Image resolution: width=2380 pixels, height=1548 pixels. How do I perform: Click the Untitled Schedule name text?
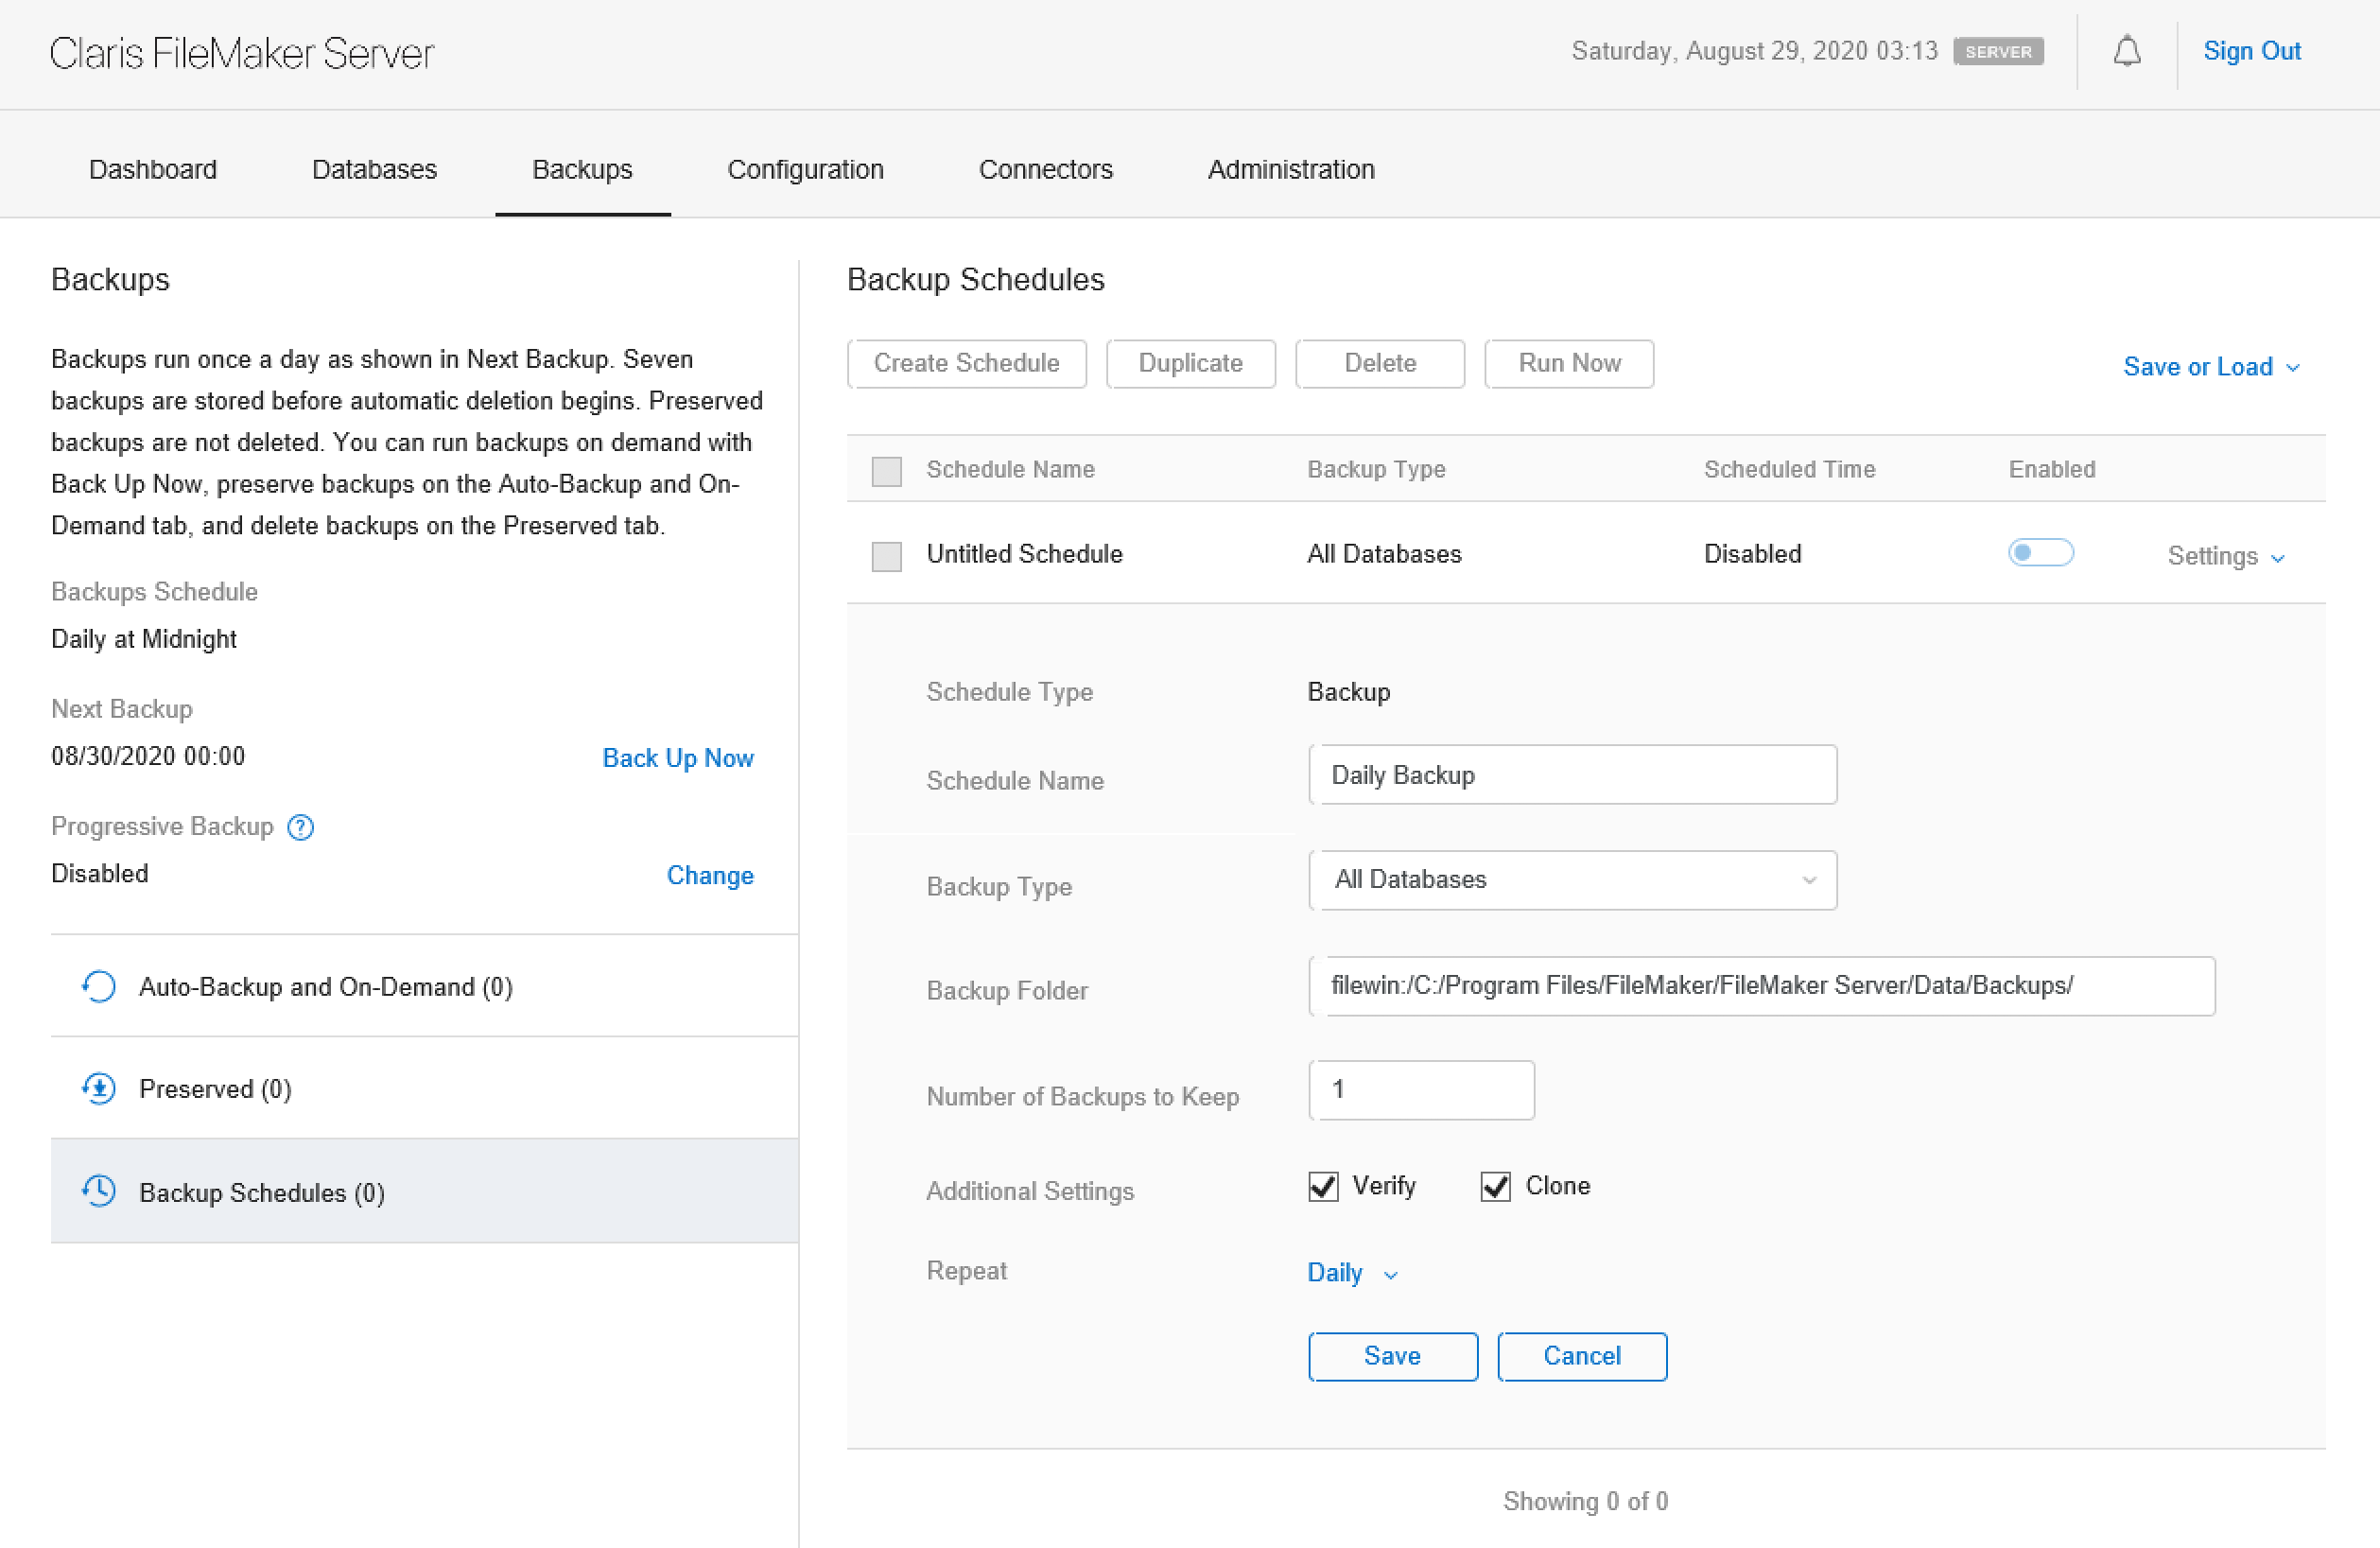pyautogui.click(x=1024, y=554)
